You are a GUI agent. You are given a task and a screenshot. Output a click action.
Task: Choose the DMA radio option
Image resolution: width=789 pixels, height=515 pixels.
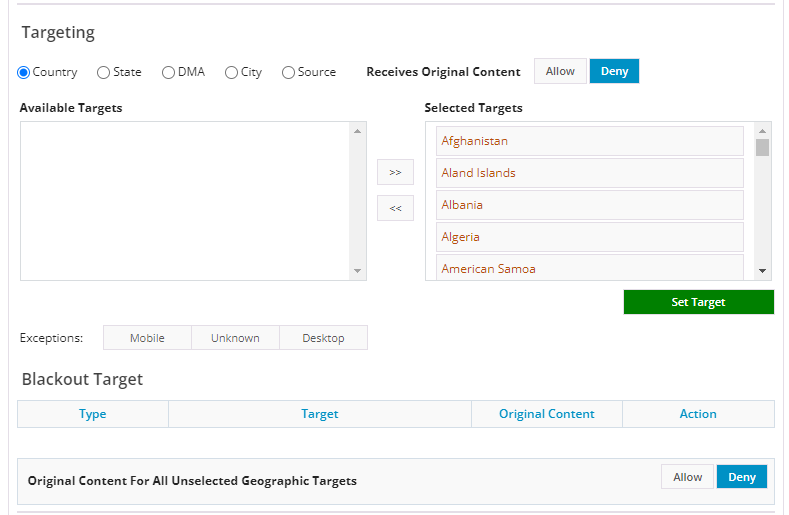(168, 72)
